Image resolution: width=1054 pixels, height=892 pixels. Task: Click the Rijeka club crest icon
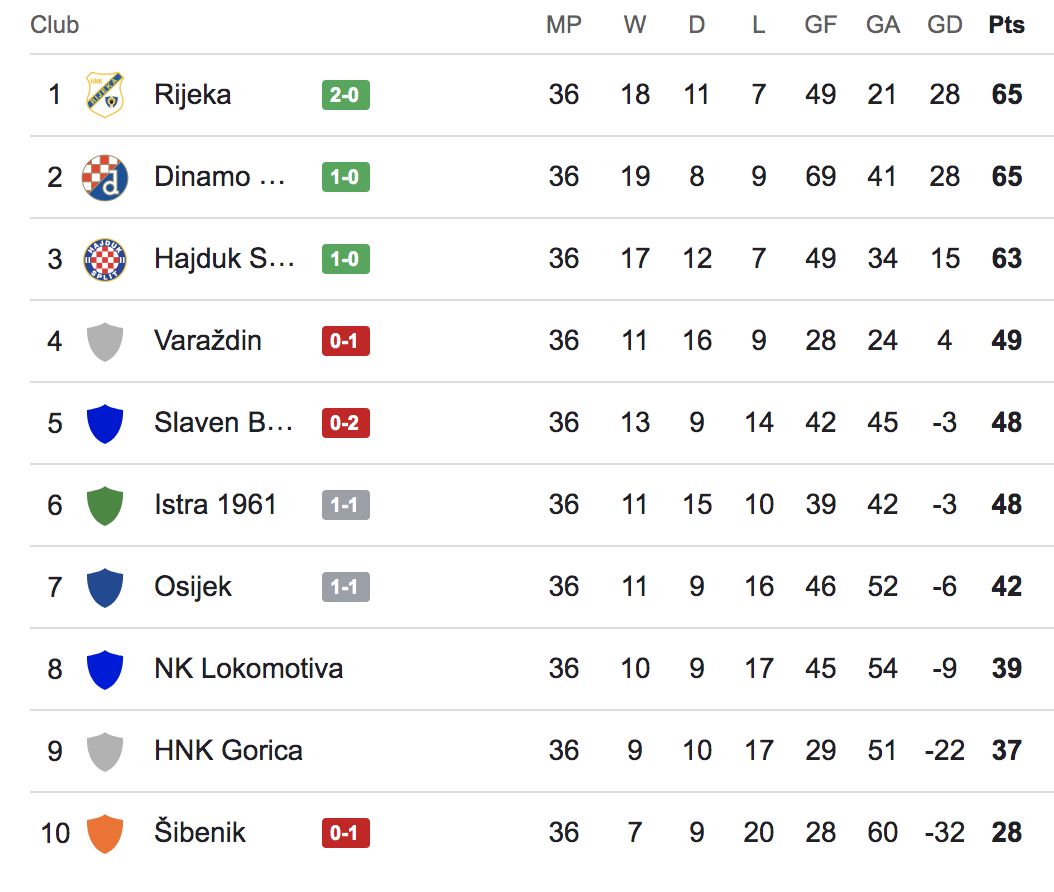click(x=105, y=95)
